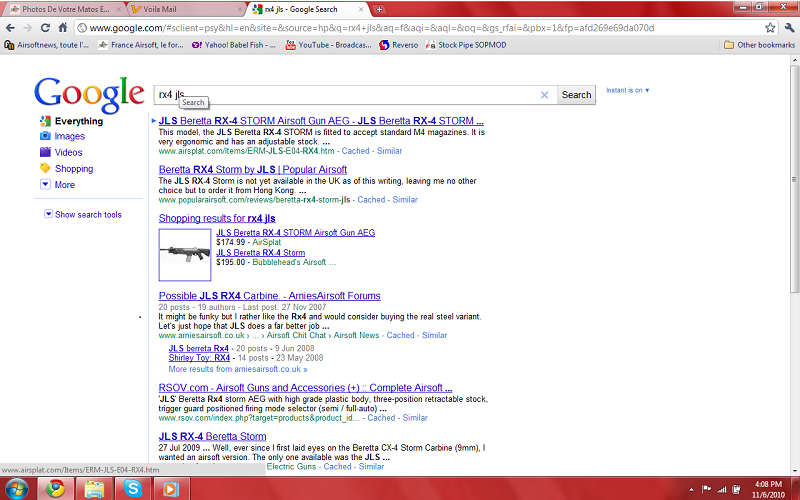Open Shopping results for rx4 jls
800x500 pixels.
point(217,218)
